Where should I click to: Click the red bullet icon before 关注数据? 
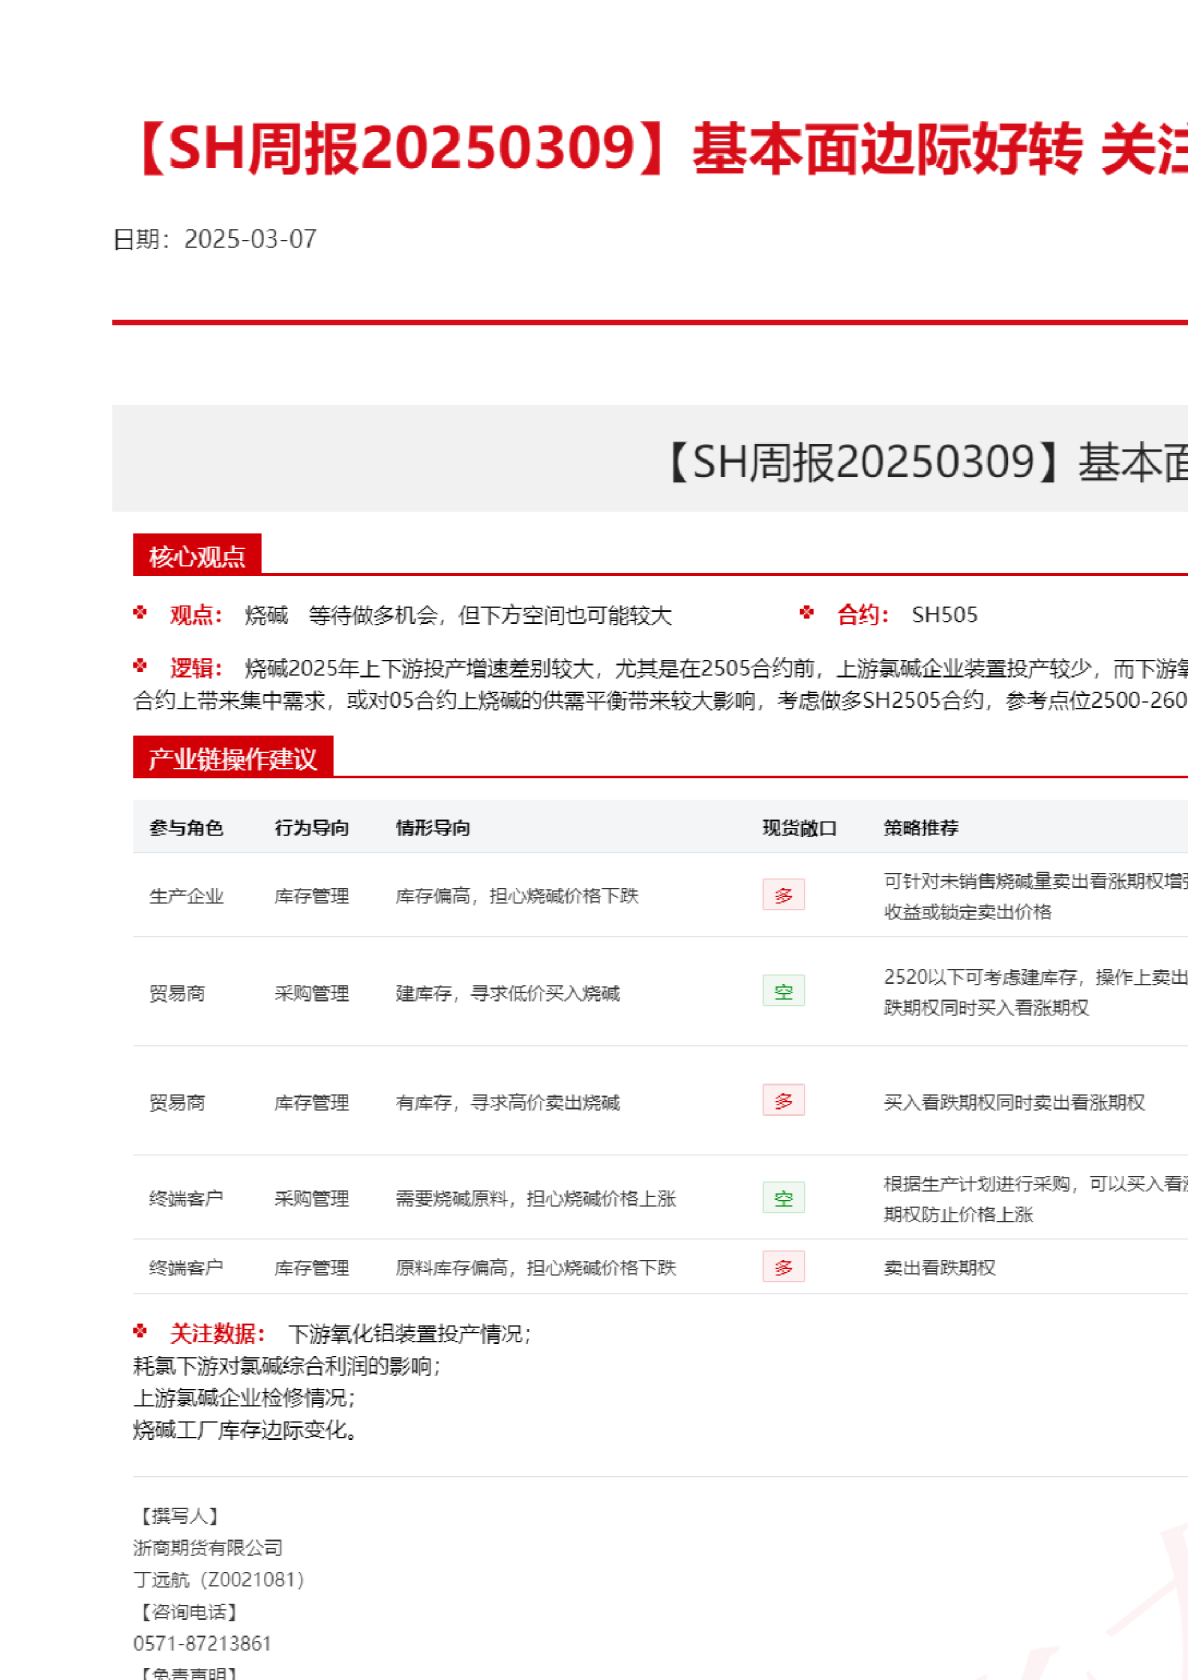140,1331
